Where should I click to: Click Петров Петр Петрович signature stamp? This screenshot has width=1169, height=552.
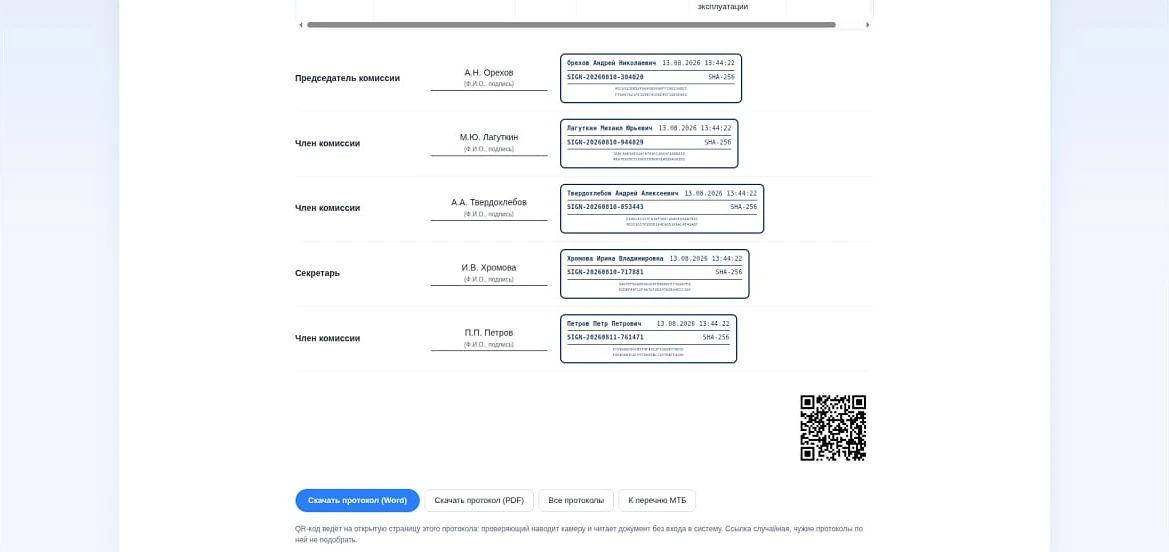(x=648, y=339)
